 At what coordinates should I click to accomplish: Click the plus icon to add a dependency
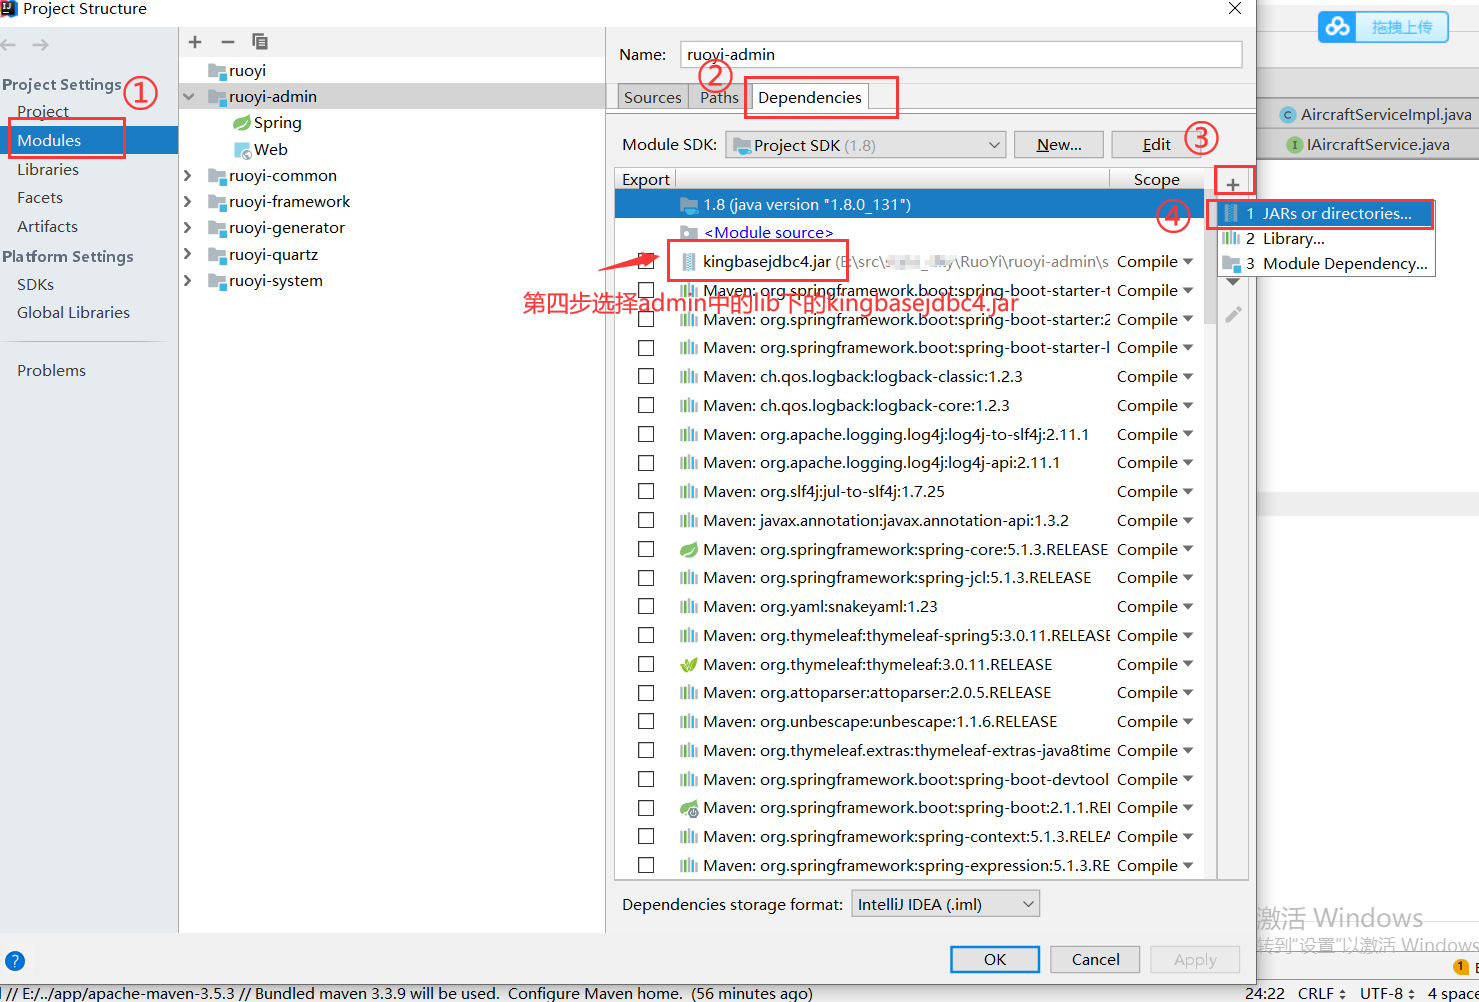point(1234,180)
